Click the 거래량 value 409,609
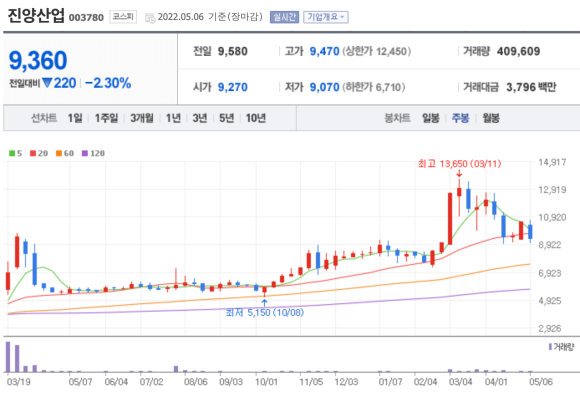 518,51
